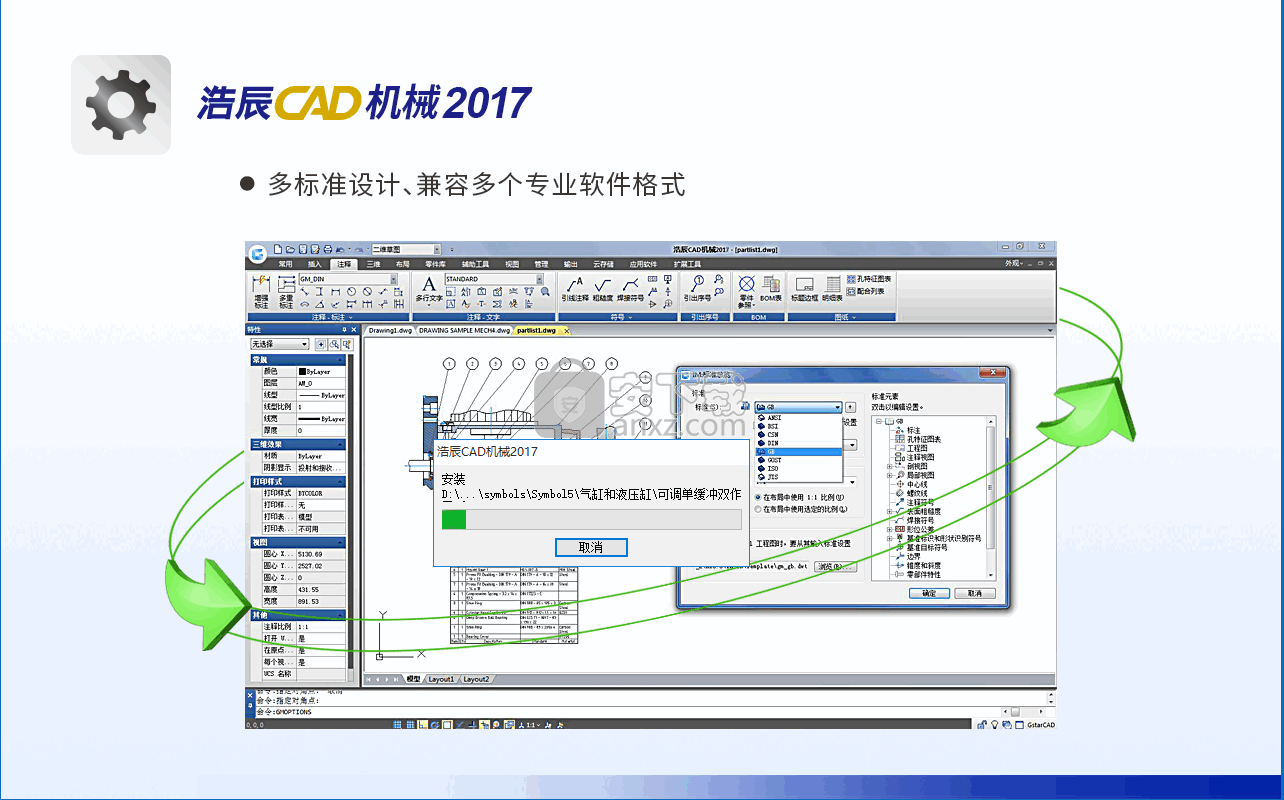Switch to the Drawing1.dwg document tab

[x=390, y=329]
